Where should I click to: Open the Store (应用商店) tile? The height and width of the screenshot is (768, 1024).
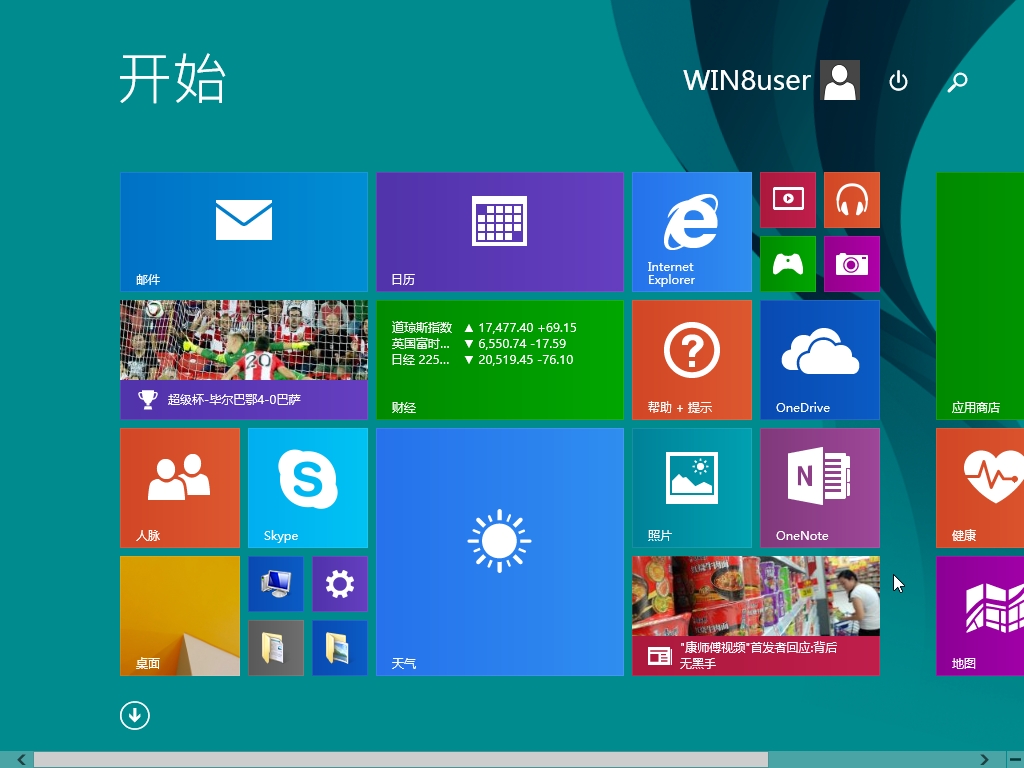(x=980, y=296)
